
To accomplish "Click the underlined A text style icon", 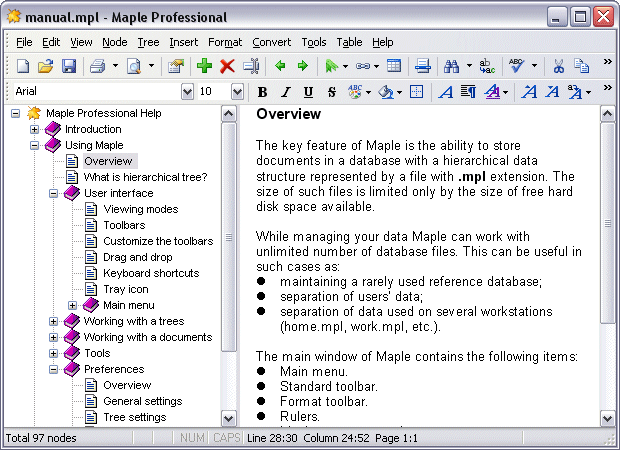I will pos(492,92).
